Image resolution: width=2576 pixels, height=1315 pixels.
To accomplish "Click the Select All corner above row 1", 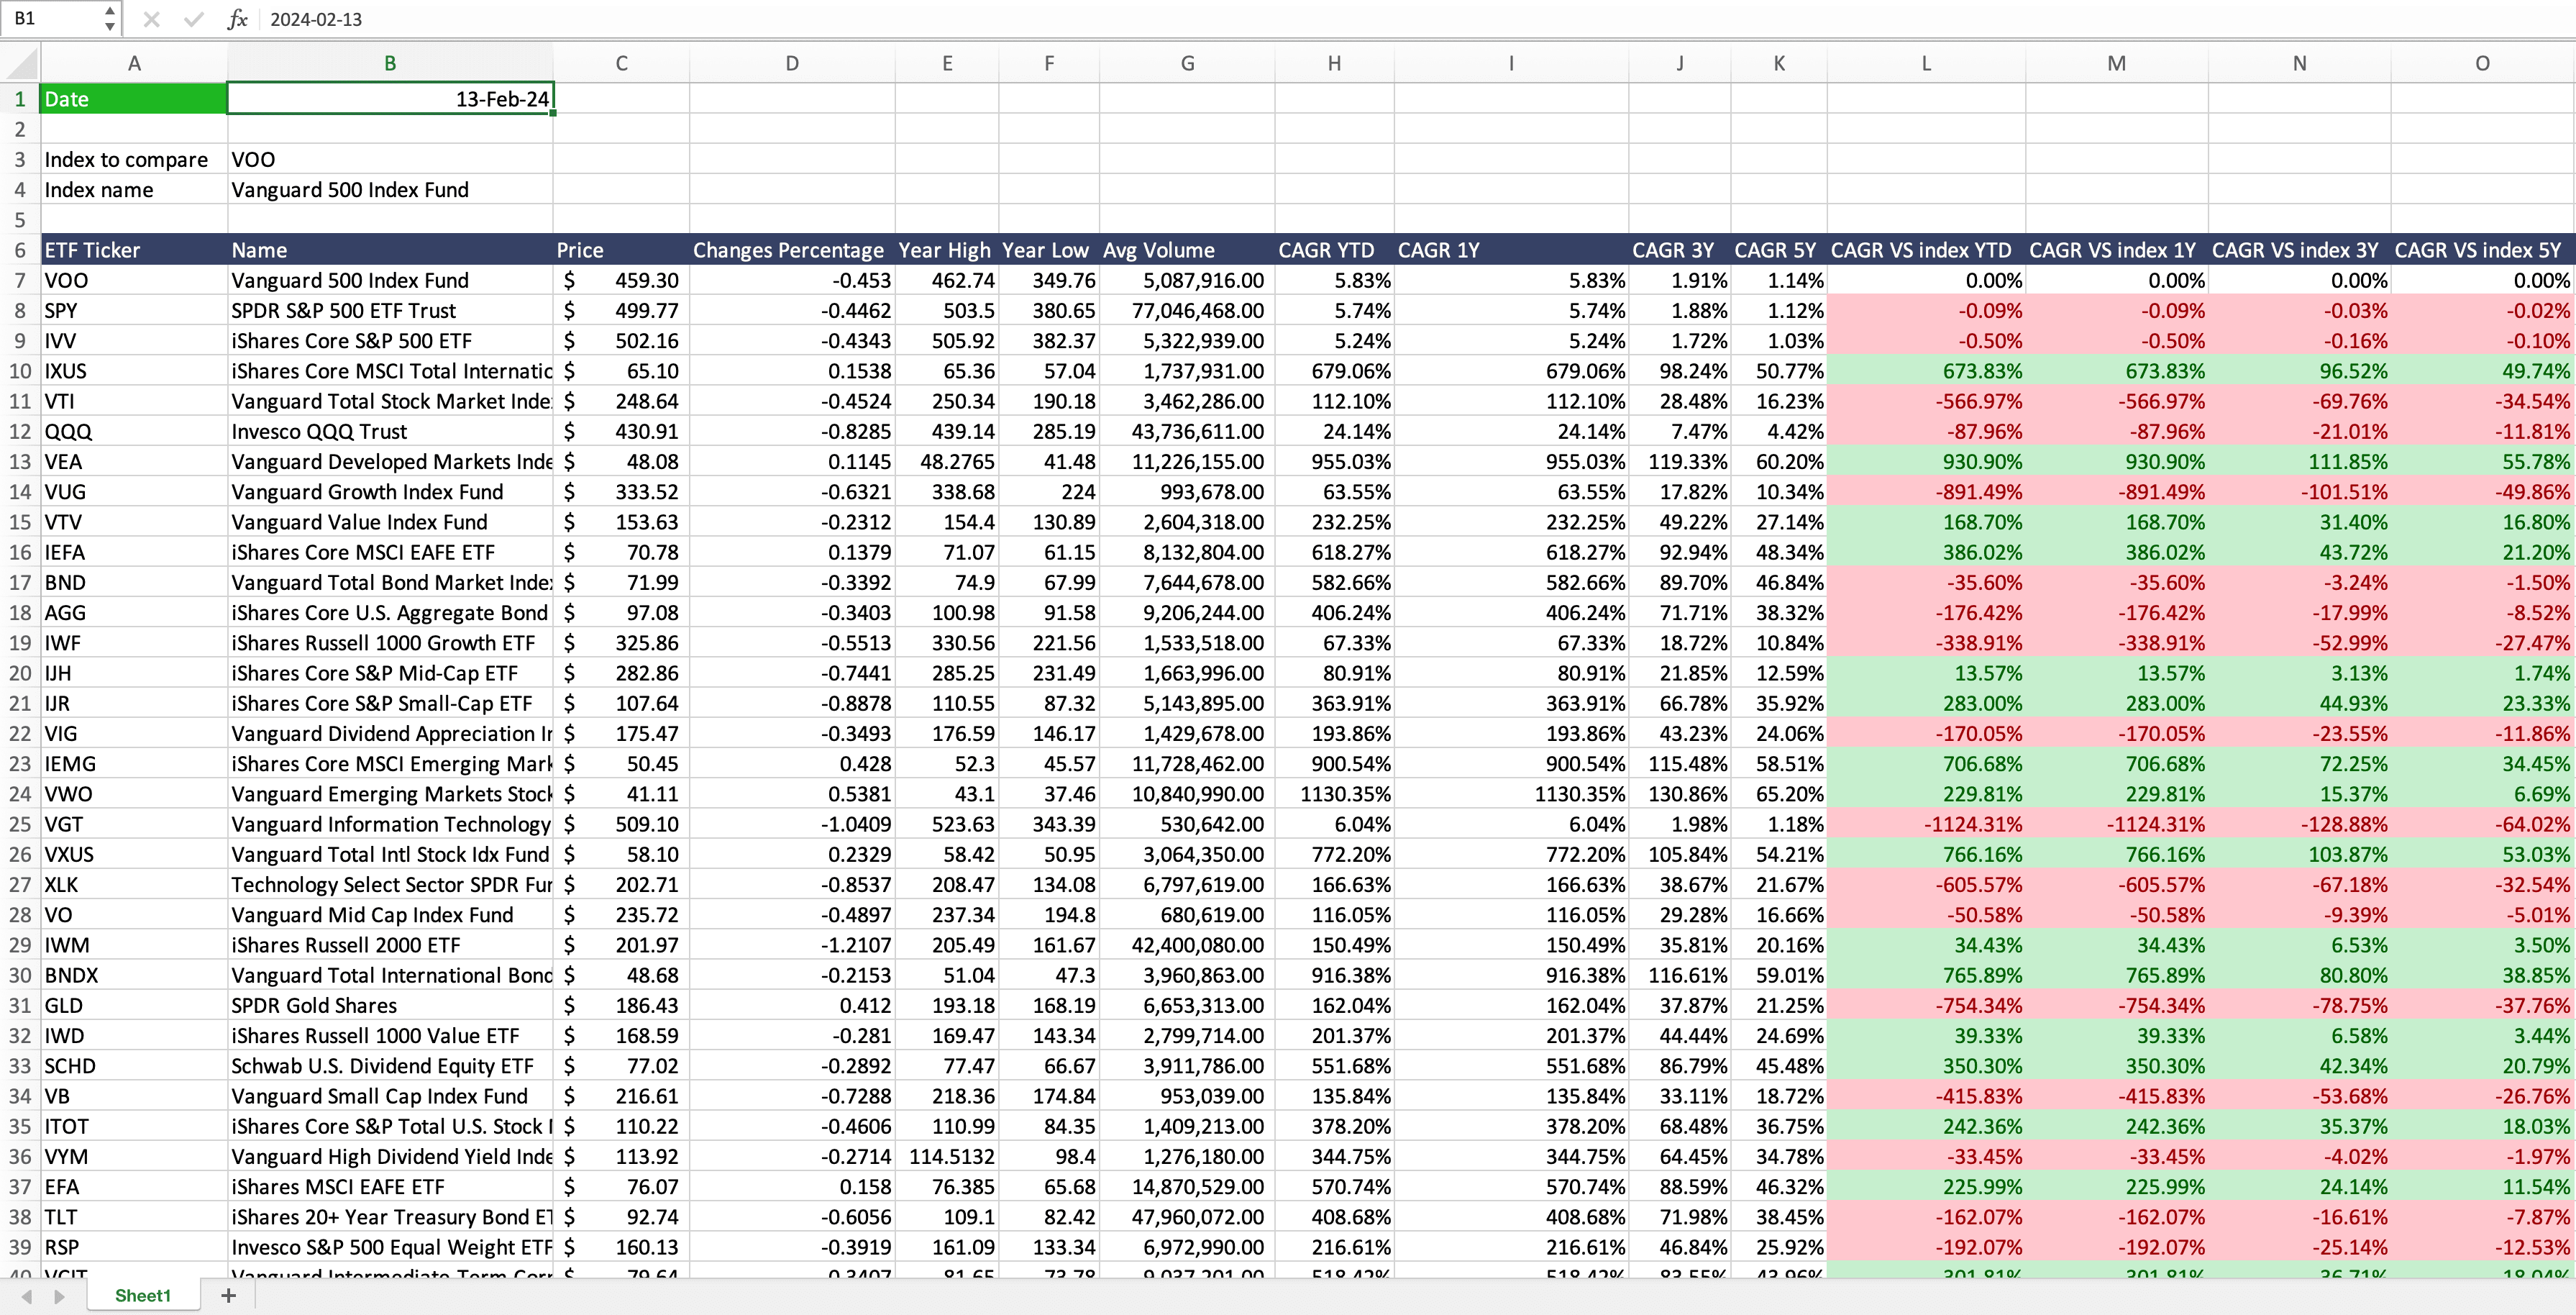I will point(20,62).
